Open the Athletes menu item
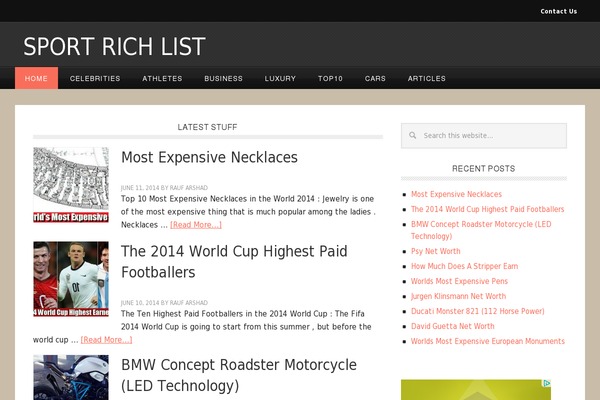 click(x=162, y=78)
